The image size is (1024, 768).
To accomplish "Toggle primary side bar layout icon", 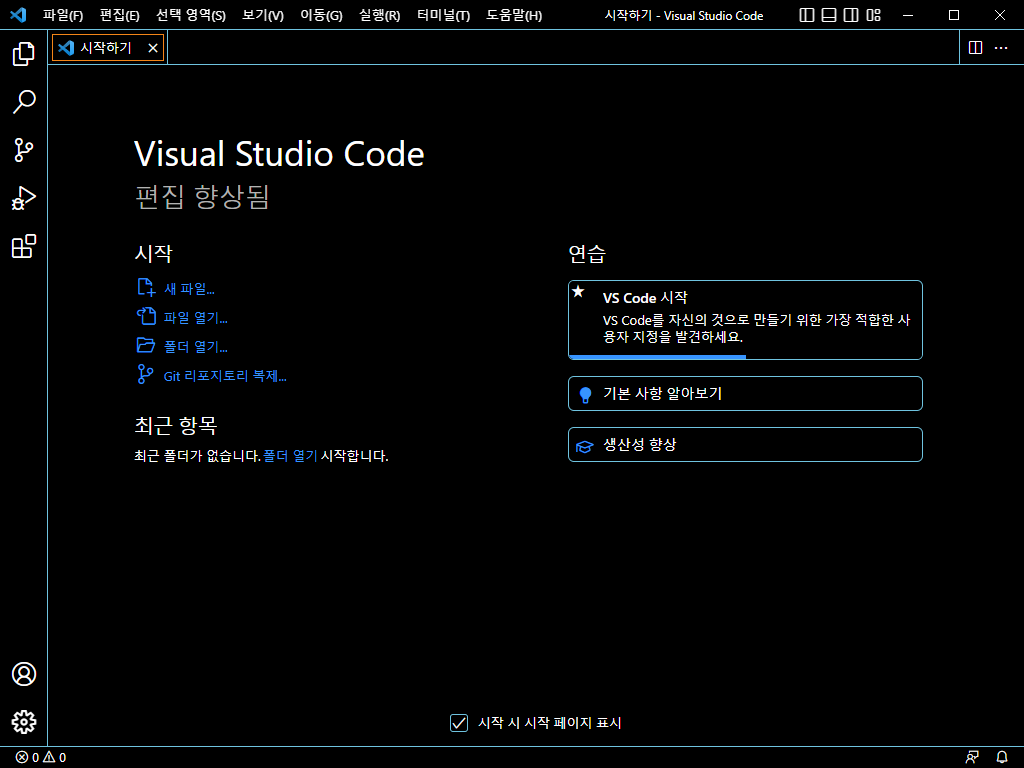I will click(x=807, y=15).
